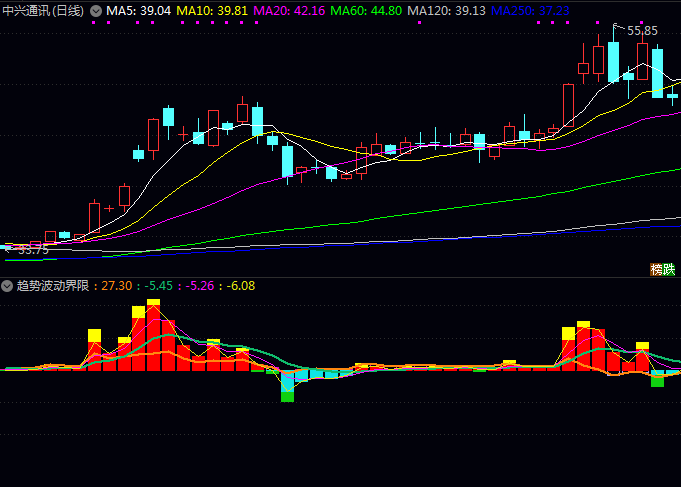Click the -5.45 green indicator value
The width and height of the screenshot is (681, 487).
(x=158, y=286)
